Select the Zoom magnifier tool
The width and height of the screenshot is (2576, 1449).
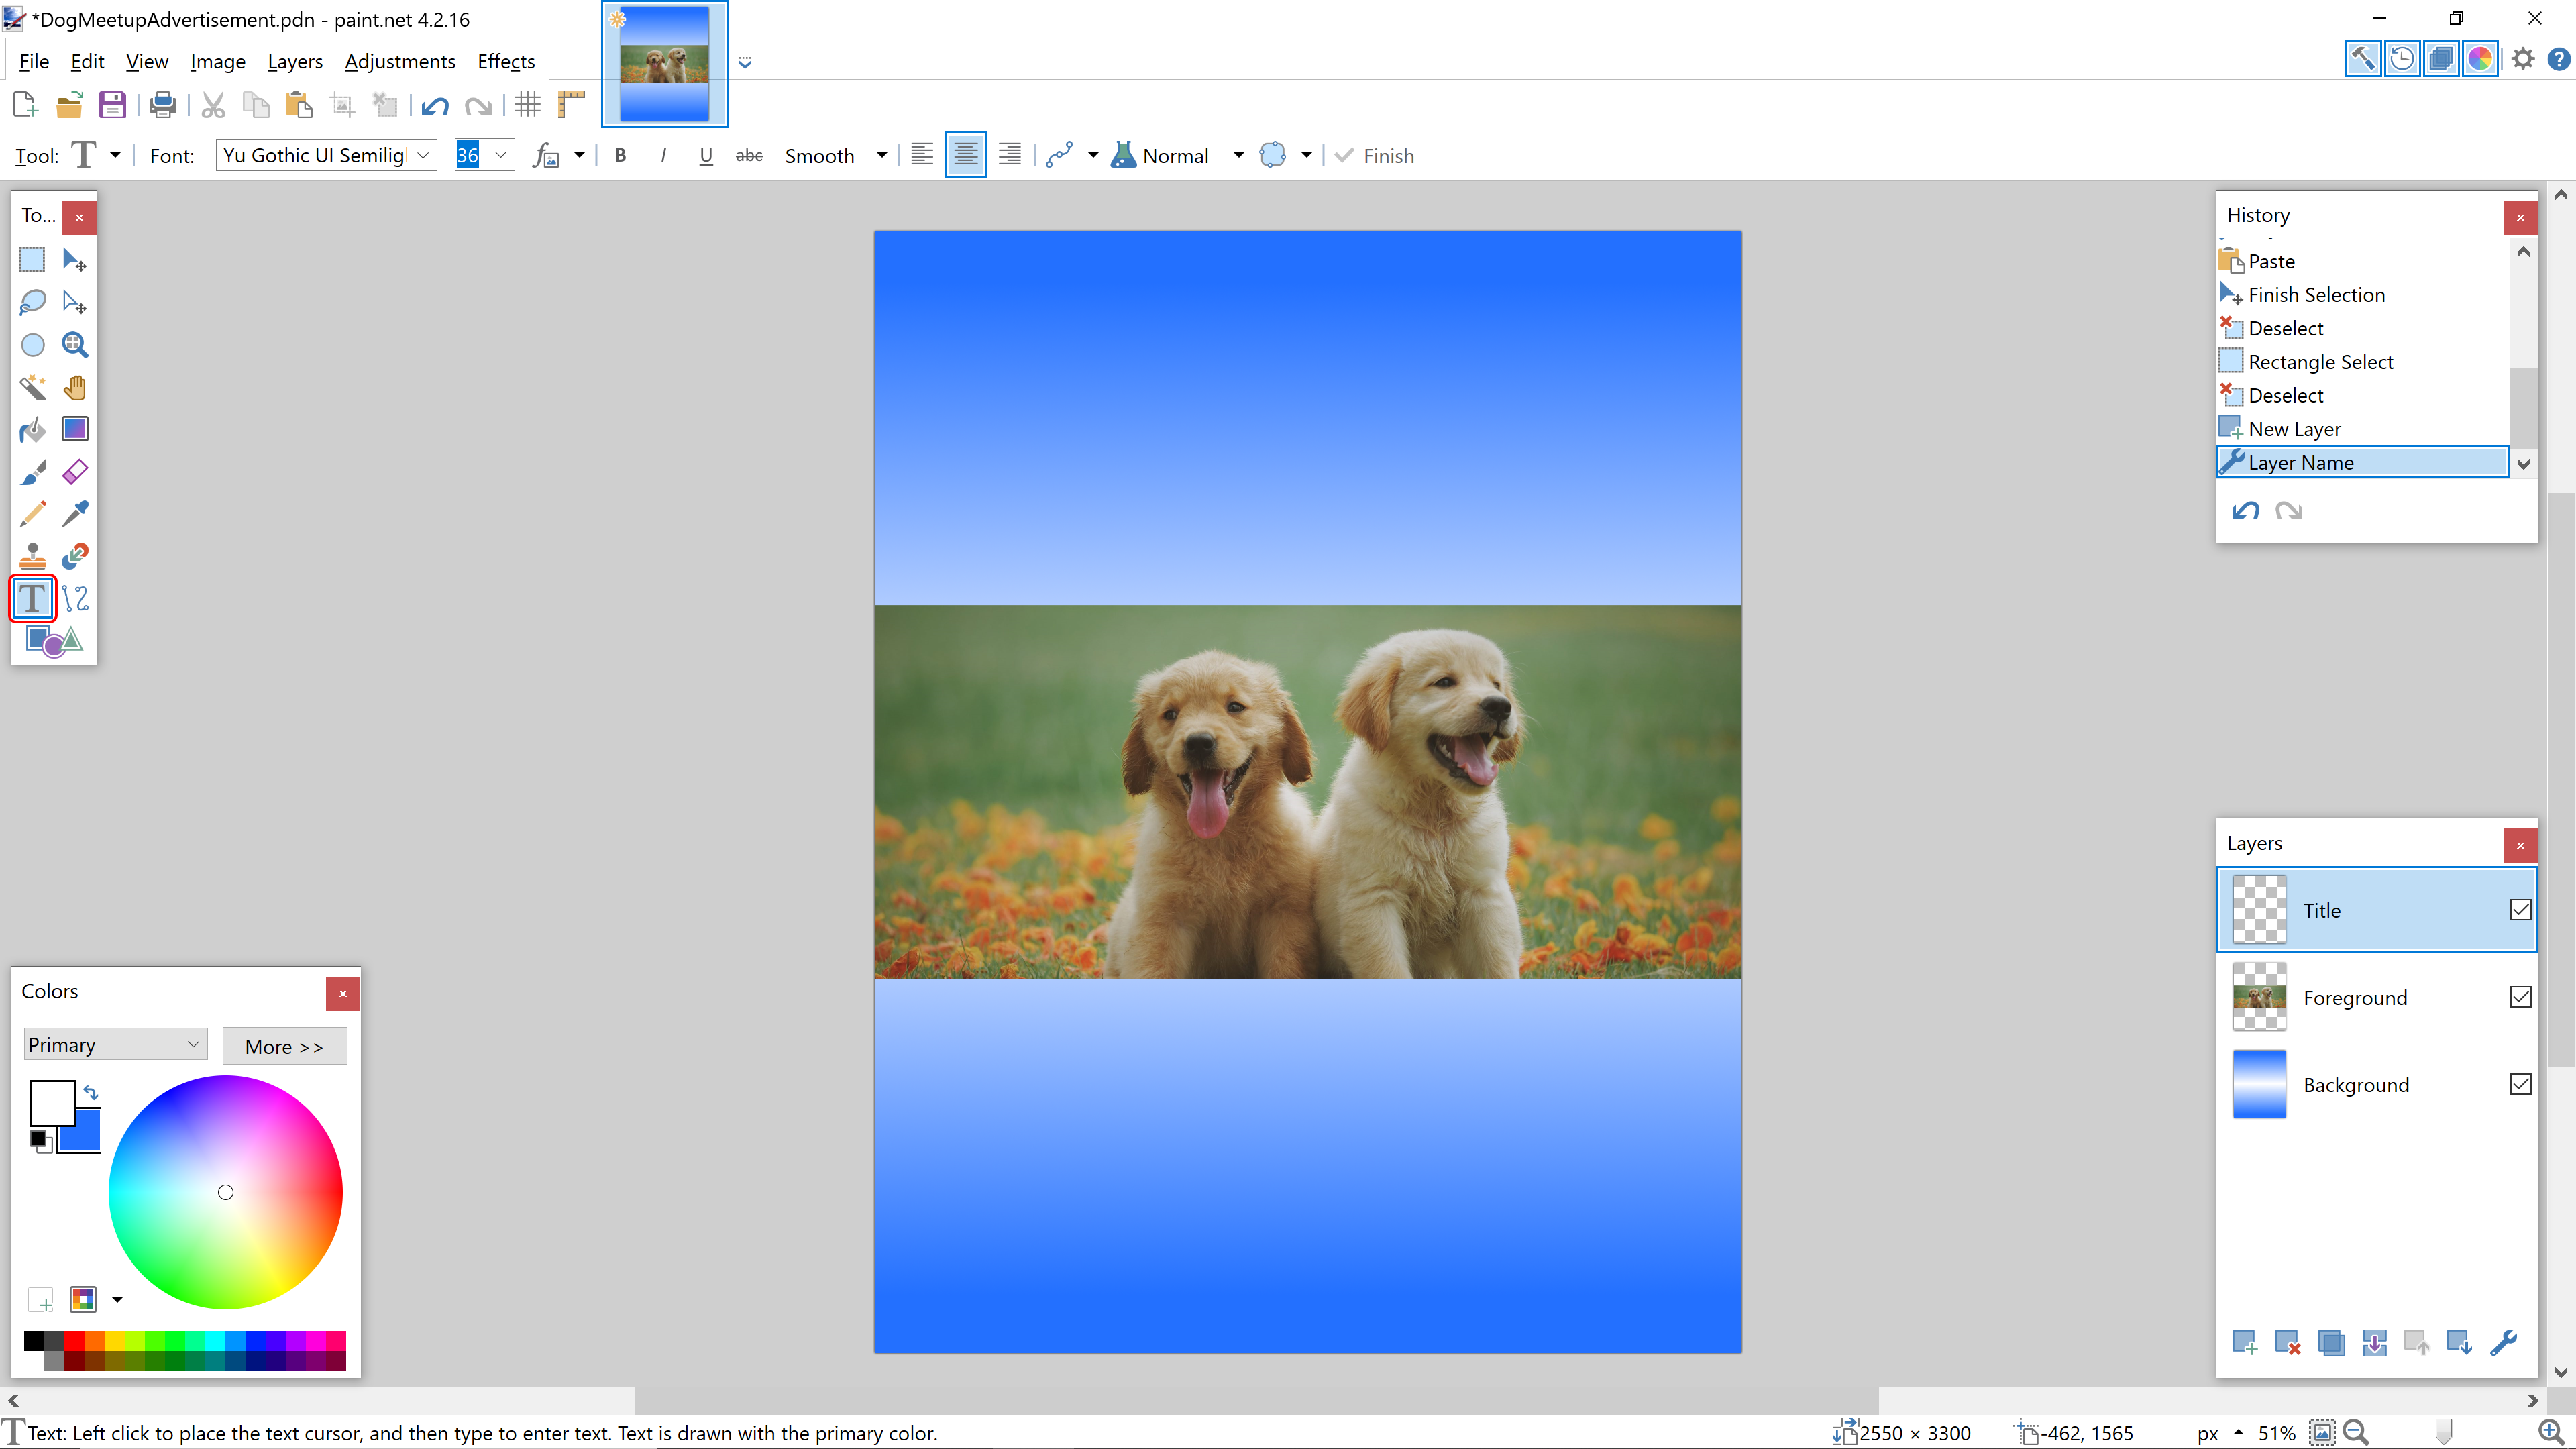(75, 345)
